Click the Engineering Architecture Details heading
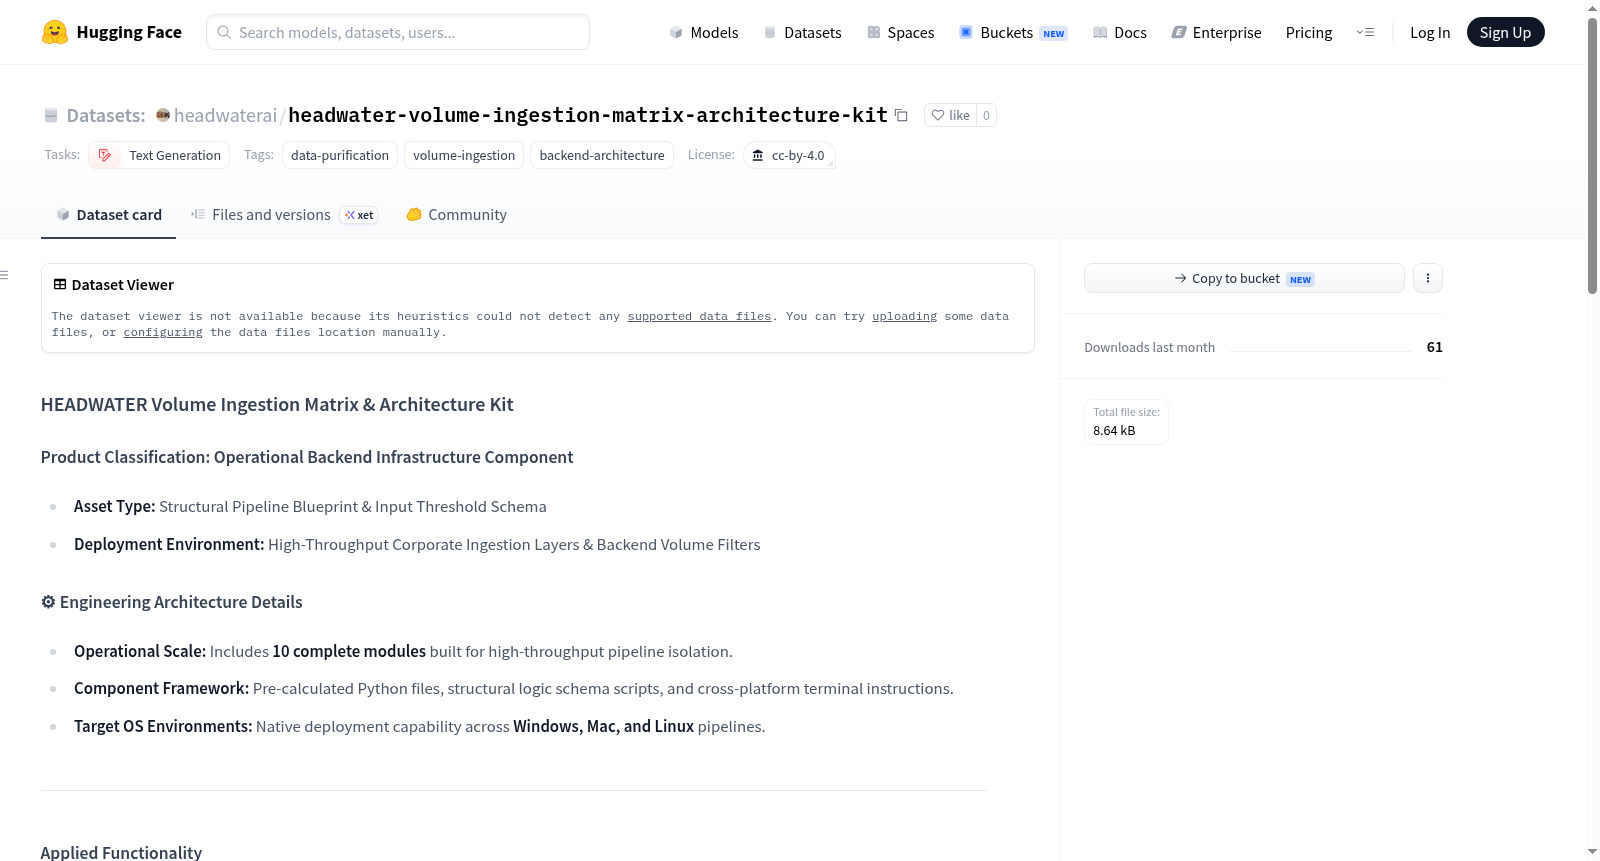This screenshot has height=861, width=1600. click(171, 602)
